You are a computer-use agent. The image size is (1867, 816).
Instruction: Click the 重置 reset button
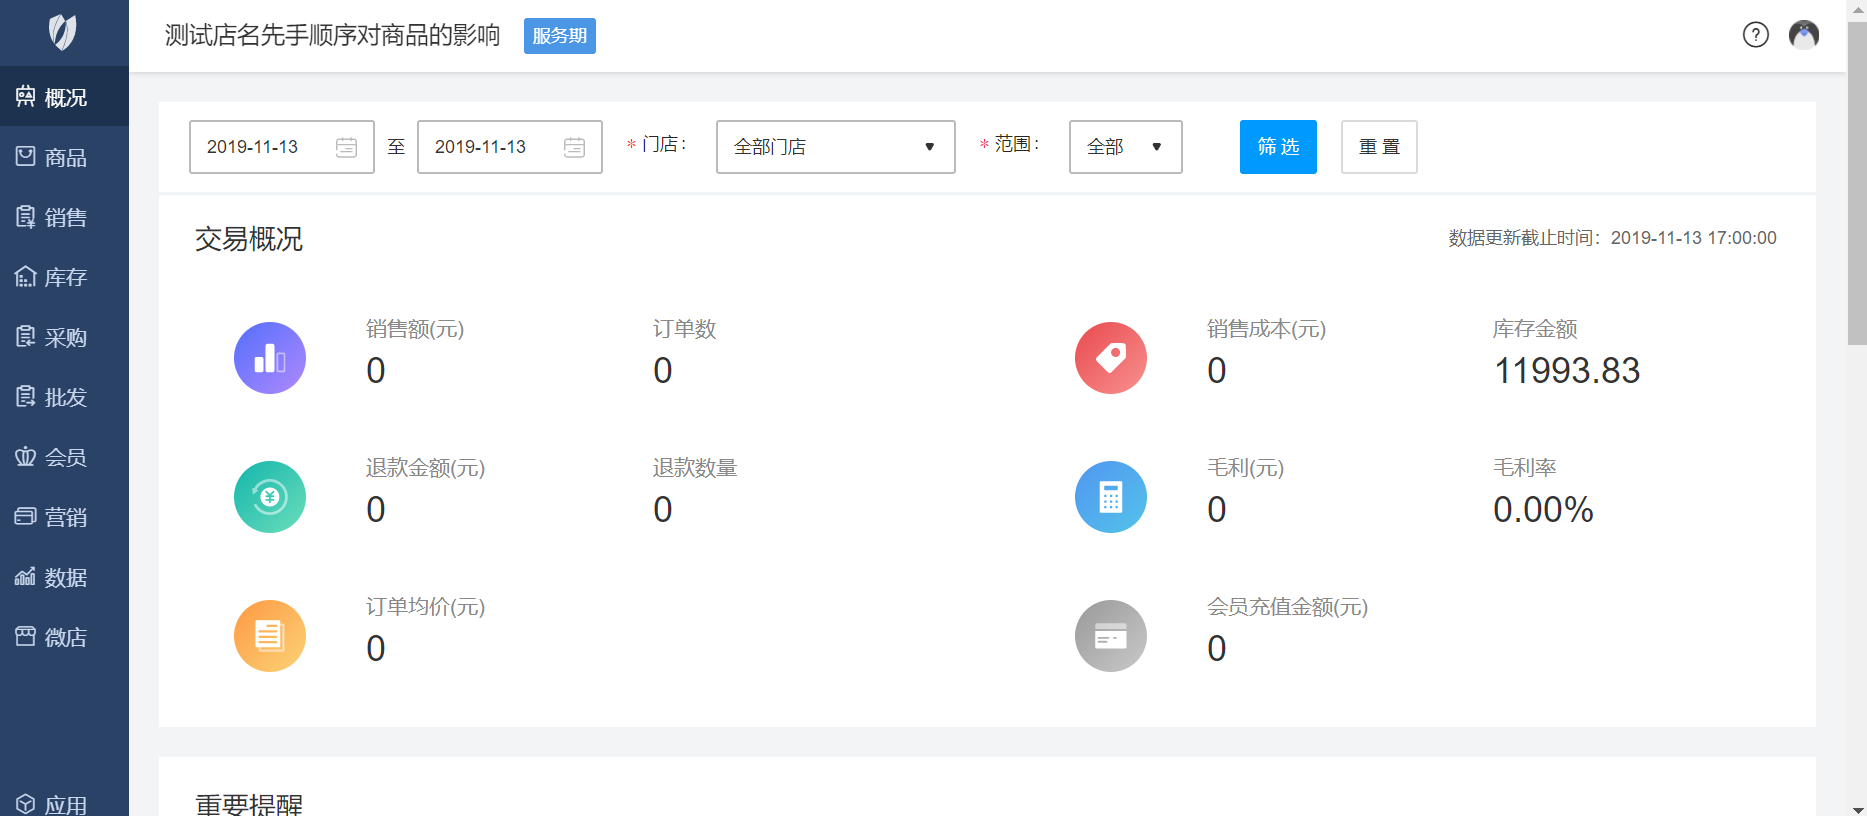click(x=1378, y=147)
